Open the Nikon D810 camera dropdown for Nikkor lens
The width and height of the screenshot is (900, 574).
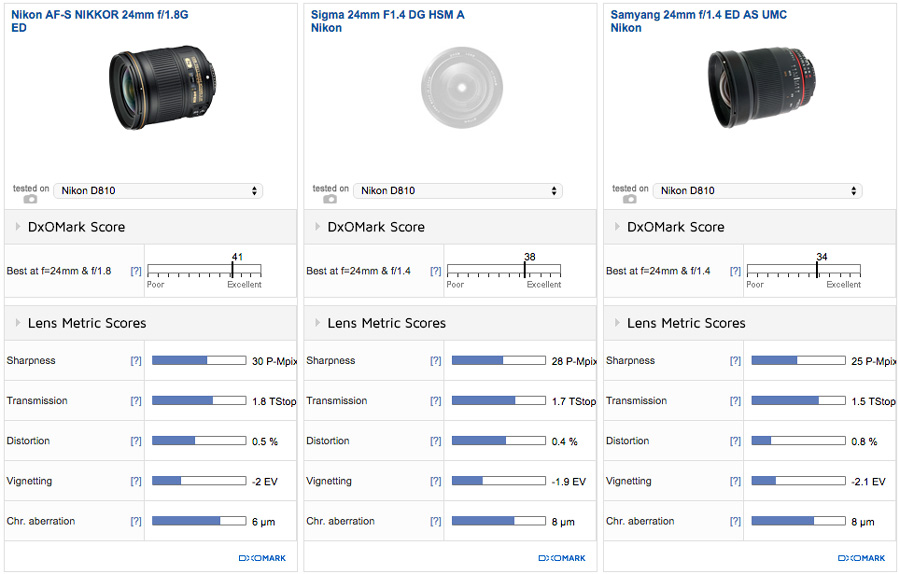click(158, 191)
